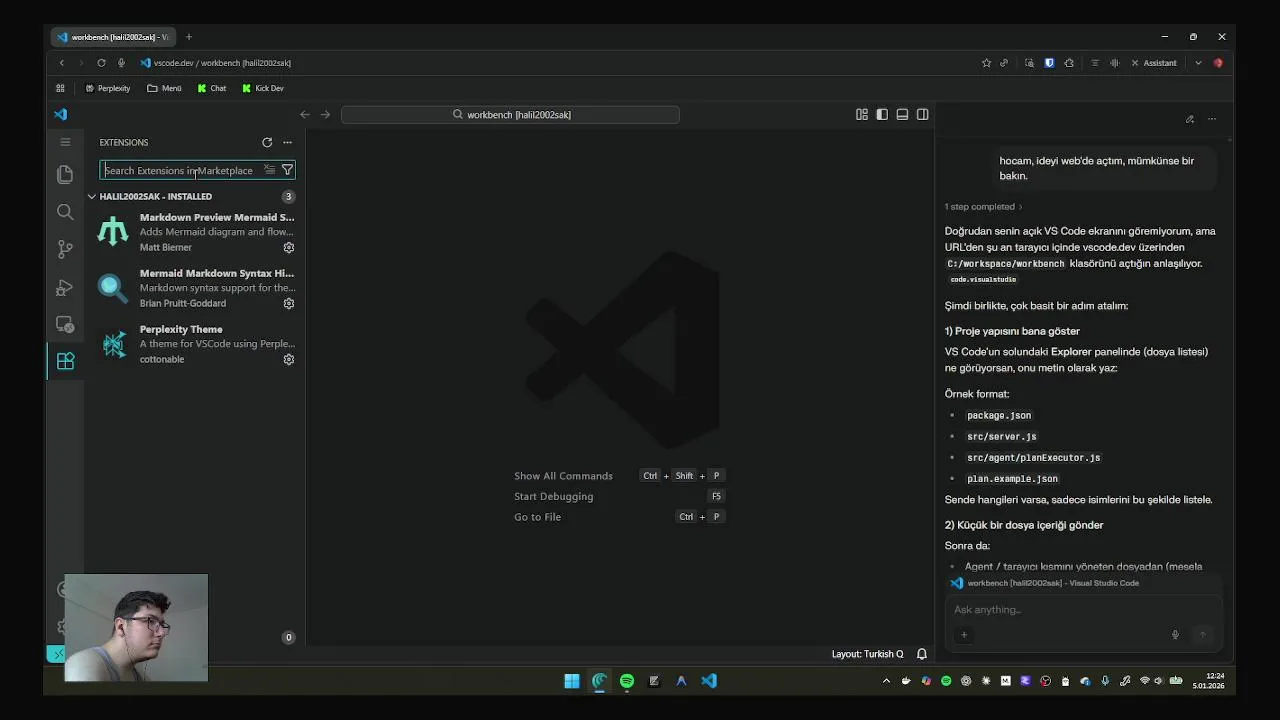
Task: Go back in VS Code editor history
Action: click(x=305, y=114)
